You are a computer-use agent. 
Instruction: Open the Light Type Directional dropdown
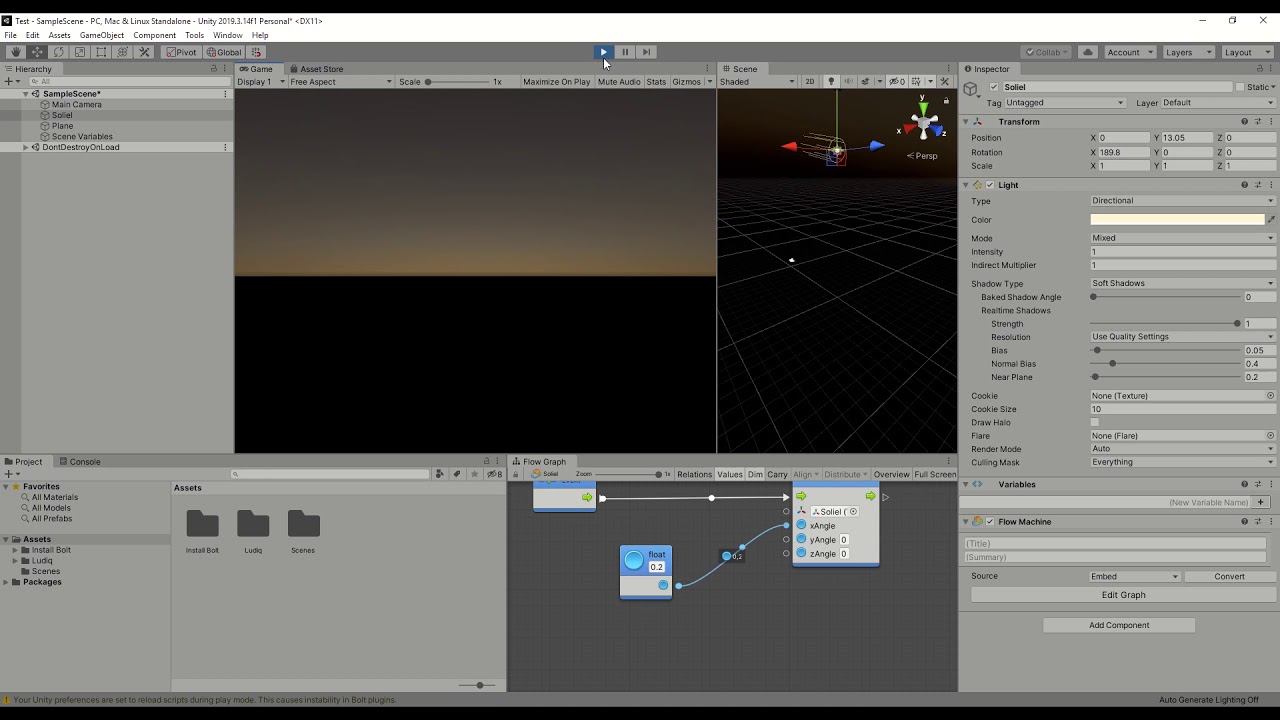pos(1183,201)
